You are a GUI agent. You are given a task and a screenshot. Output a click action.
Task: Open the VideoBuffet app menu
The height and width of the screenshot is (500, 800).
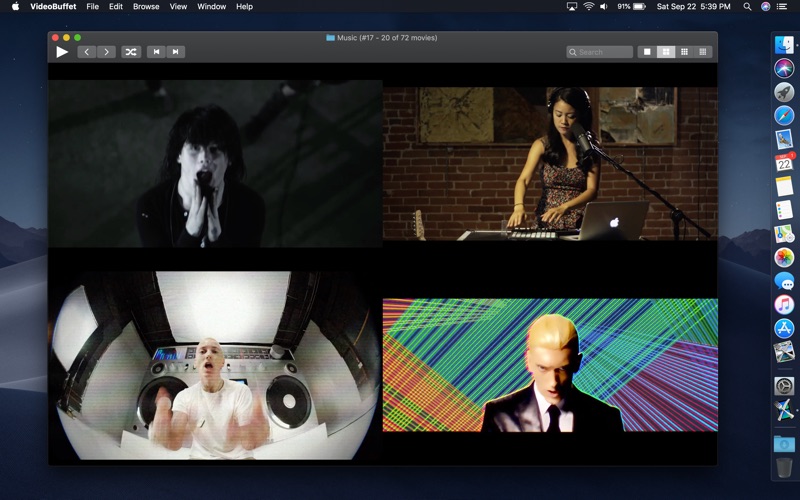[x=53, y=7]
